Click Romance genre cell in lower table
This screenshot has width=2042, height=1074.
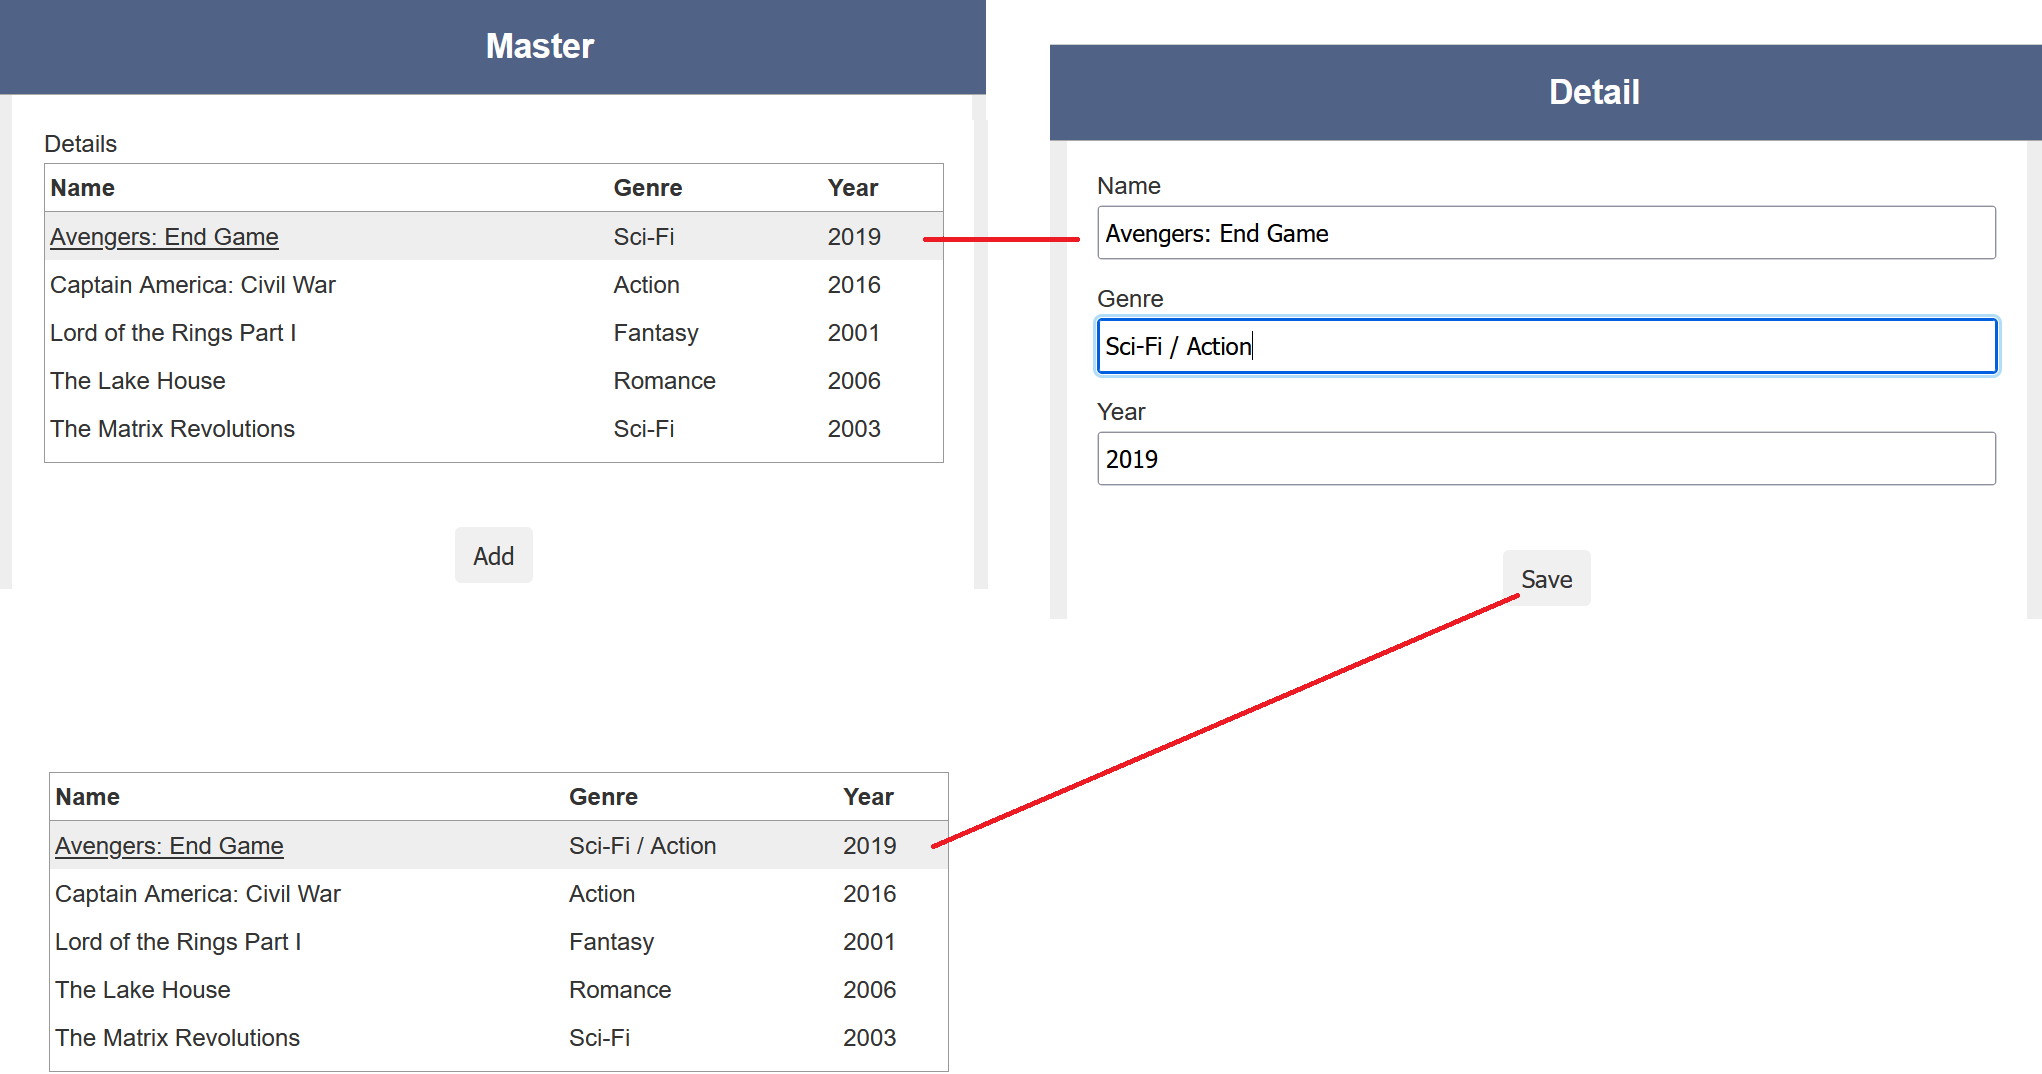point(620,990)
